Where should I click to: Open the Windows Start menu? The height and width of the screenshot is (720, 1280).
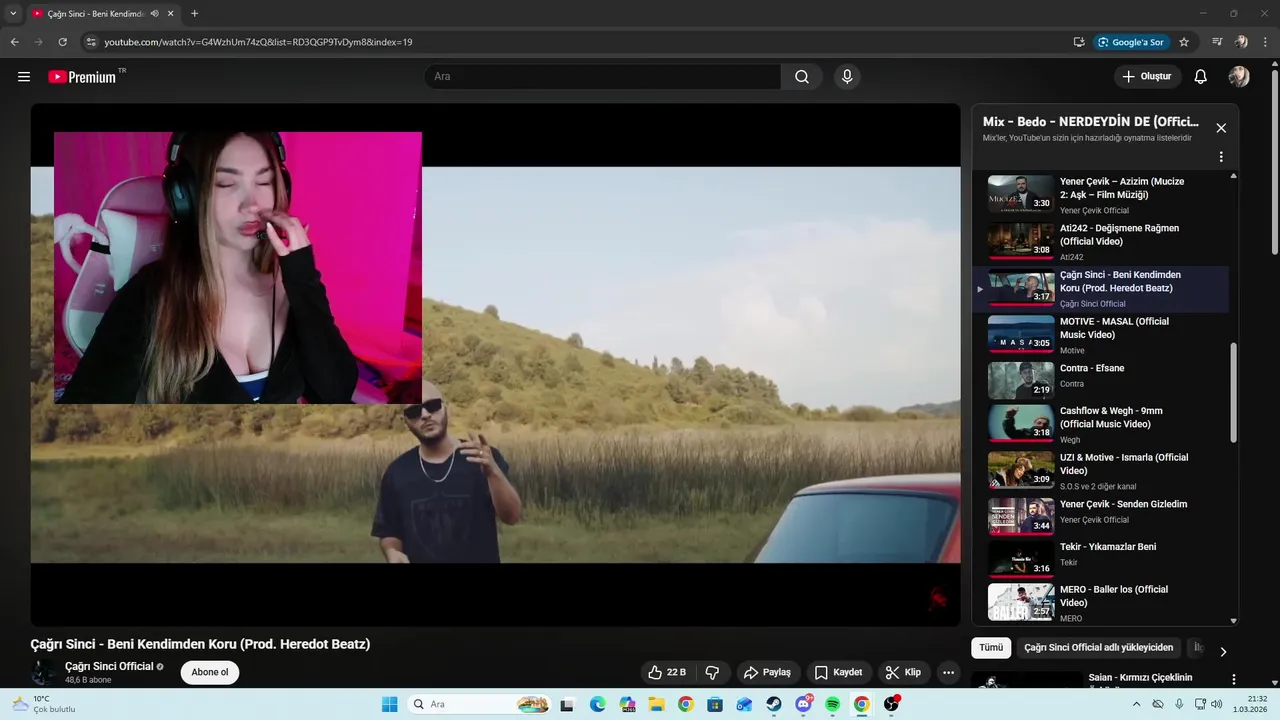coord(390,704)
